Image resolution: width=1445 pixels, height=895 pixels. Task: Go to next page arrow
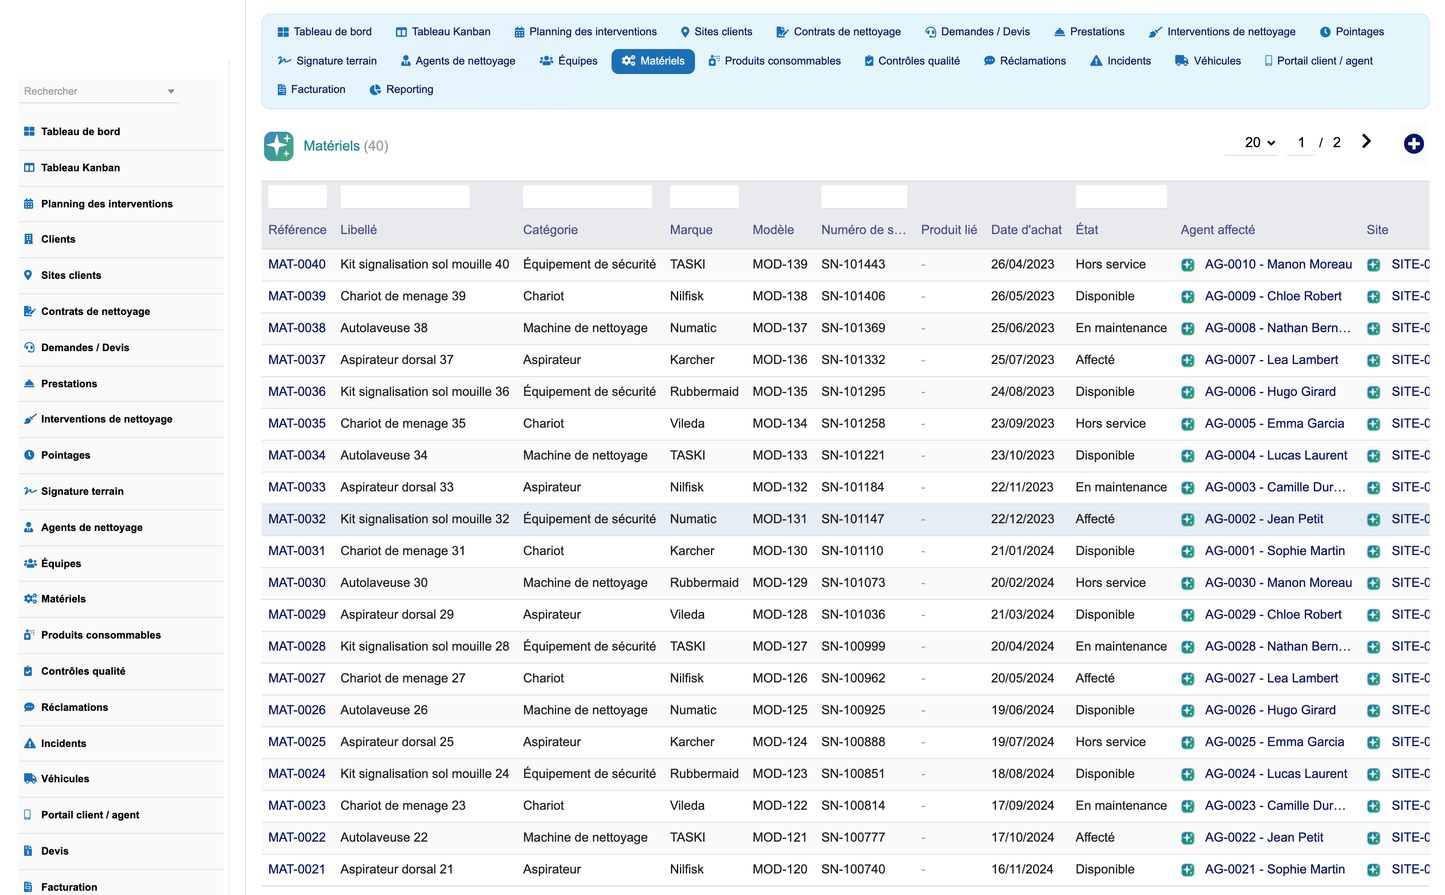(x=1366, y=142)
